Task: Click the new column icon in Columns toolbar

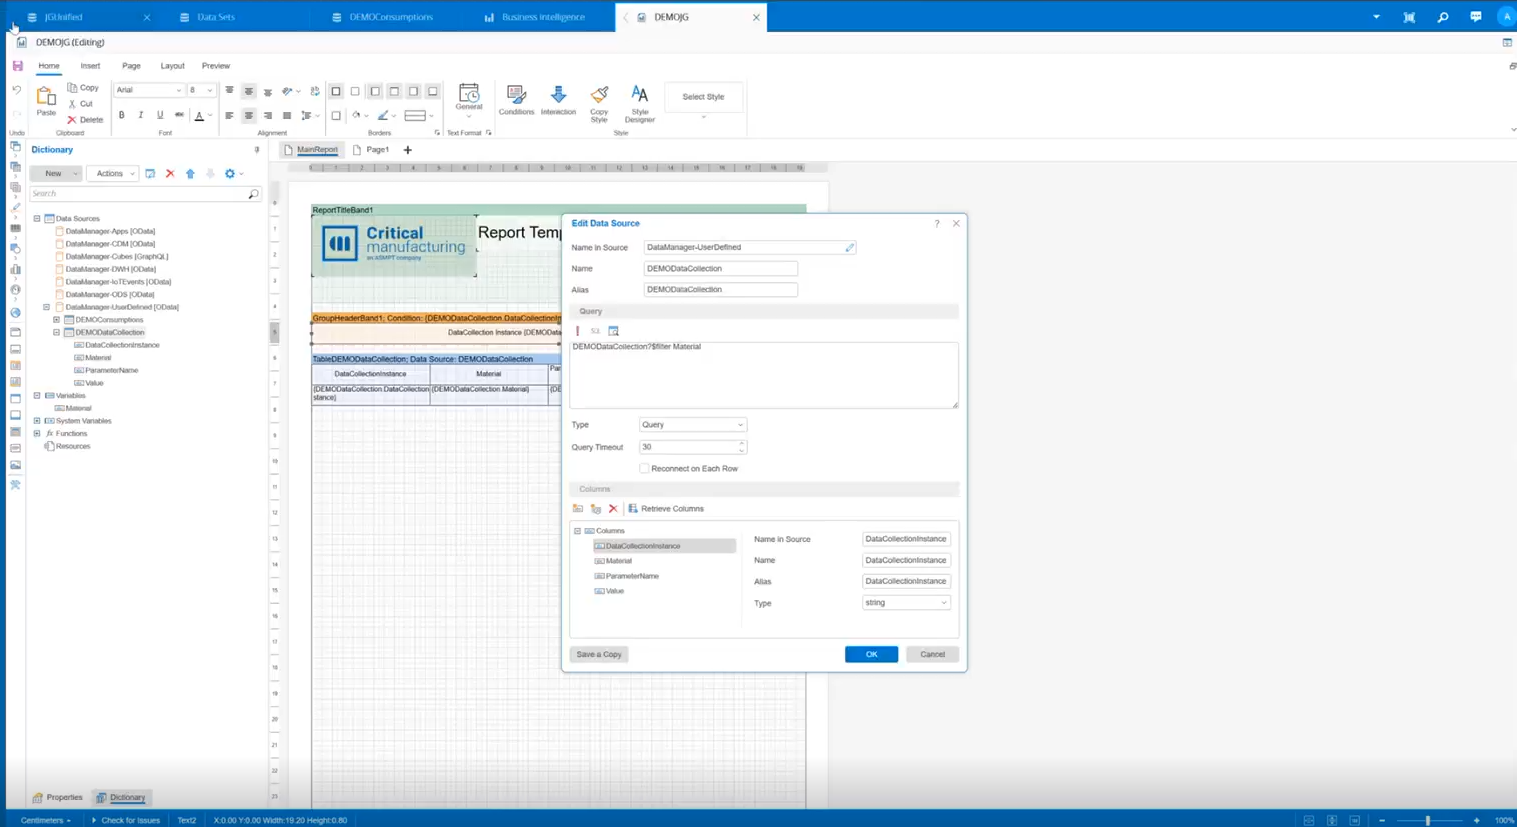Action: pyautogui.click(x=578, y=509)
